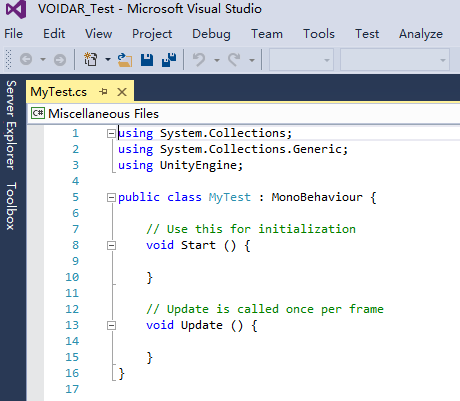Click the Save floppy disk icon
The width and height of the screenshot is (460, 401).
click(x=147, y=60)
